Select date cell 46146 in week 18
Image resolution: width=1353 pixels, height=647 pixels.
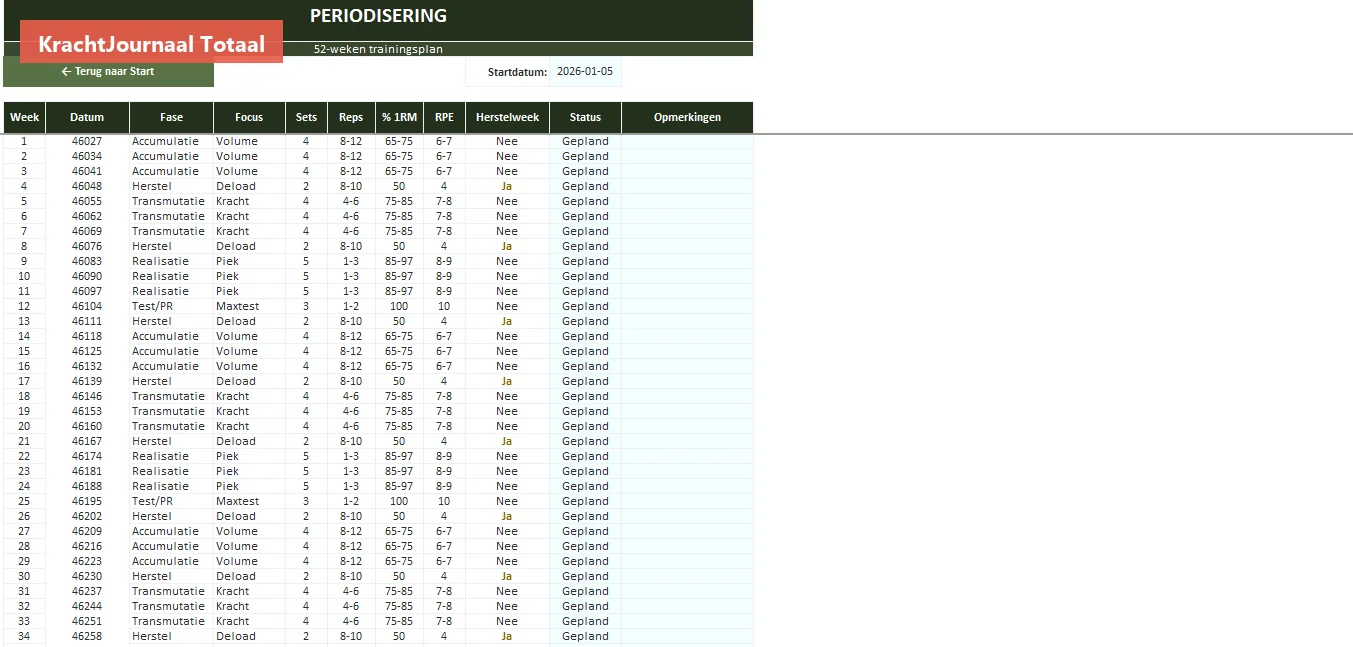(x=87, y=396)
